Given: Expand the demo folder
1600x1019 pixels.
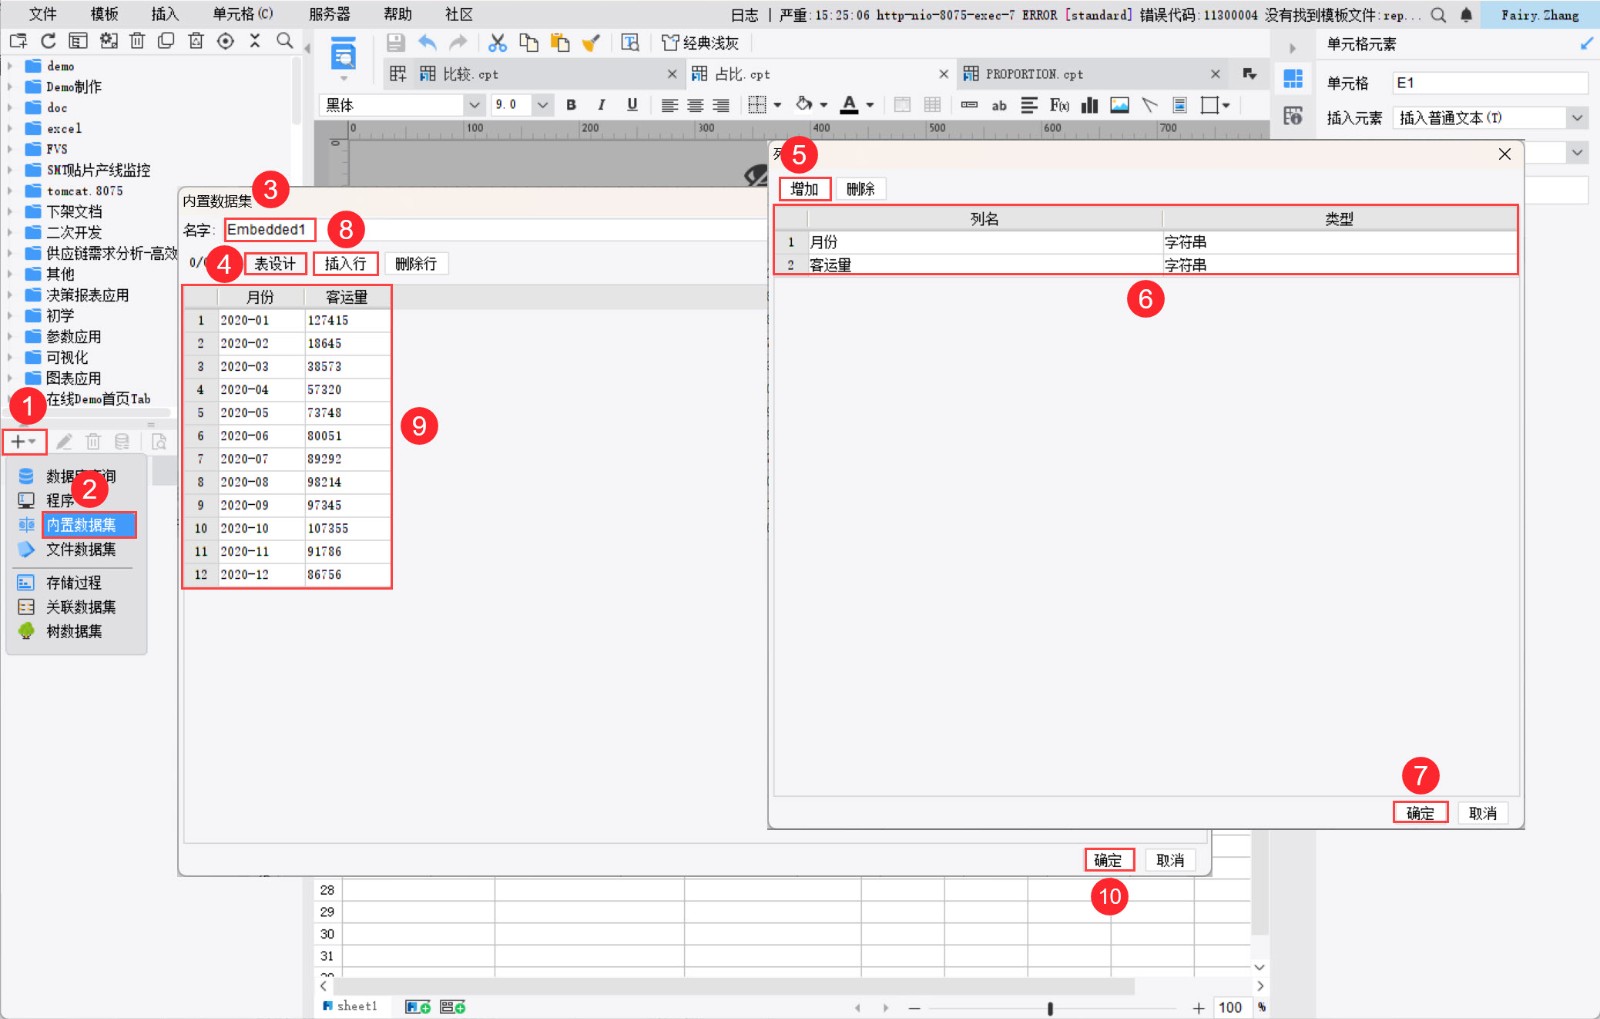Looking at the screenshot, I should coord(10,66).
